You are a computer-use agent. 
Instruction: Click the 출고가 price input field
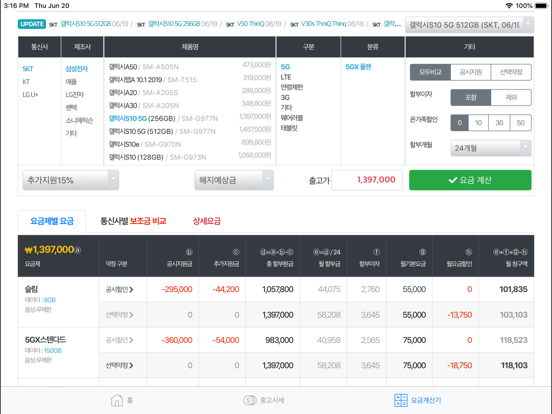click(367, 180)
